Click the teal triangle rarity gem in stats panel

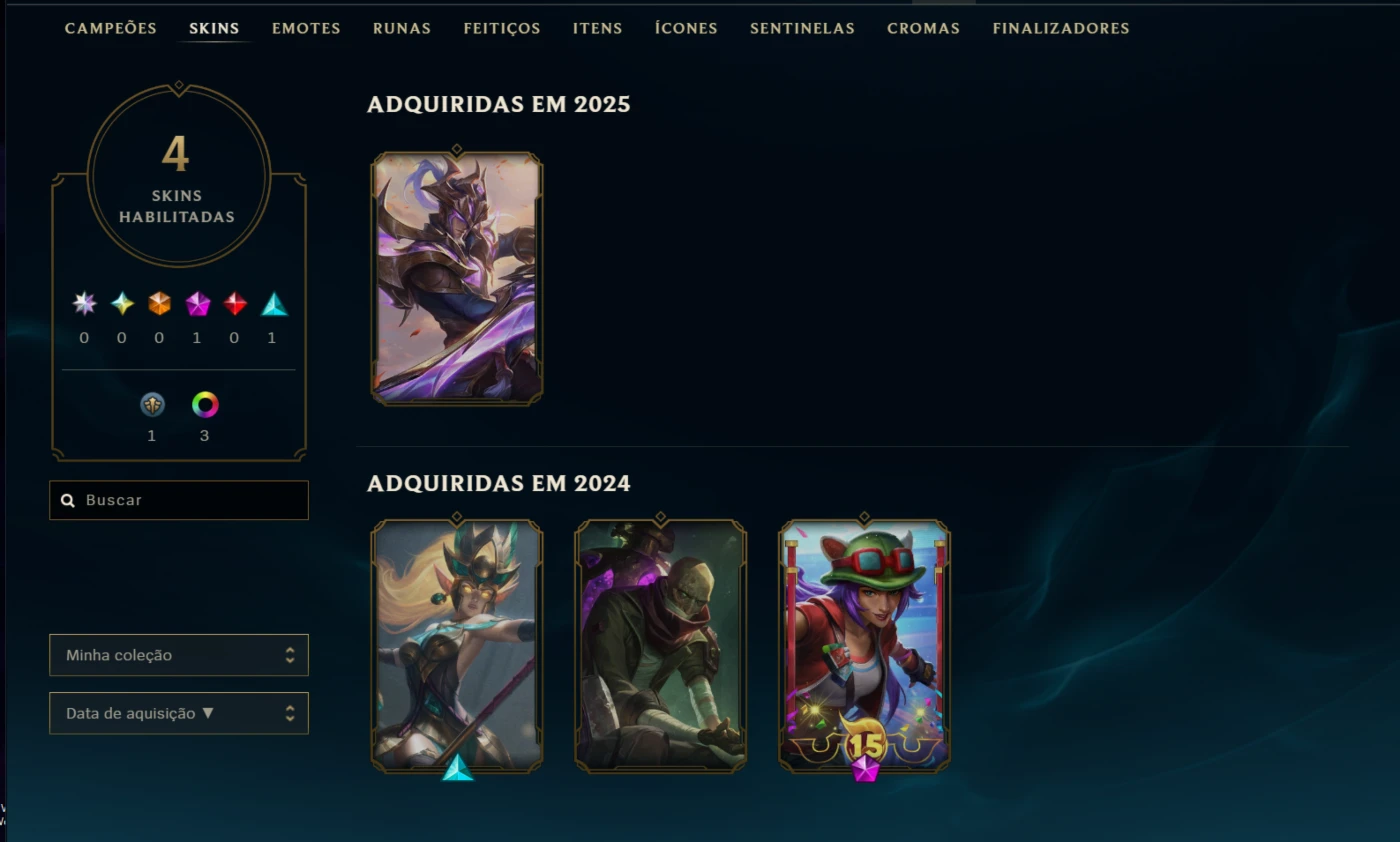point(273,304)
